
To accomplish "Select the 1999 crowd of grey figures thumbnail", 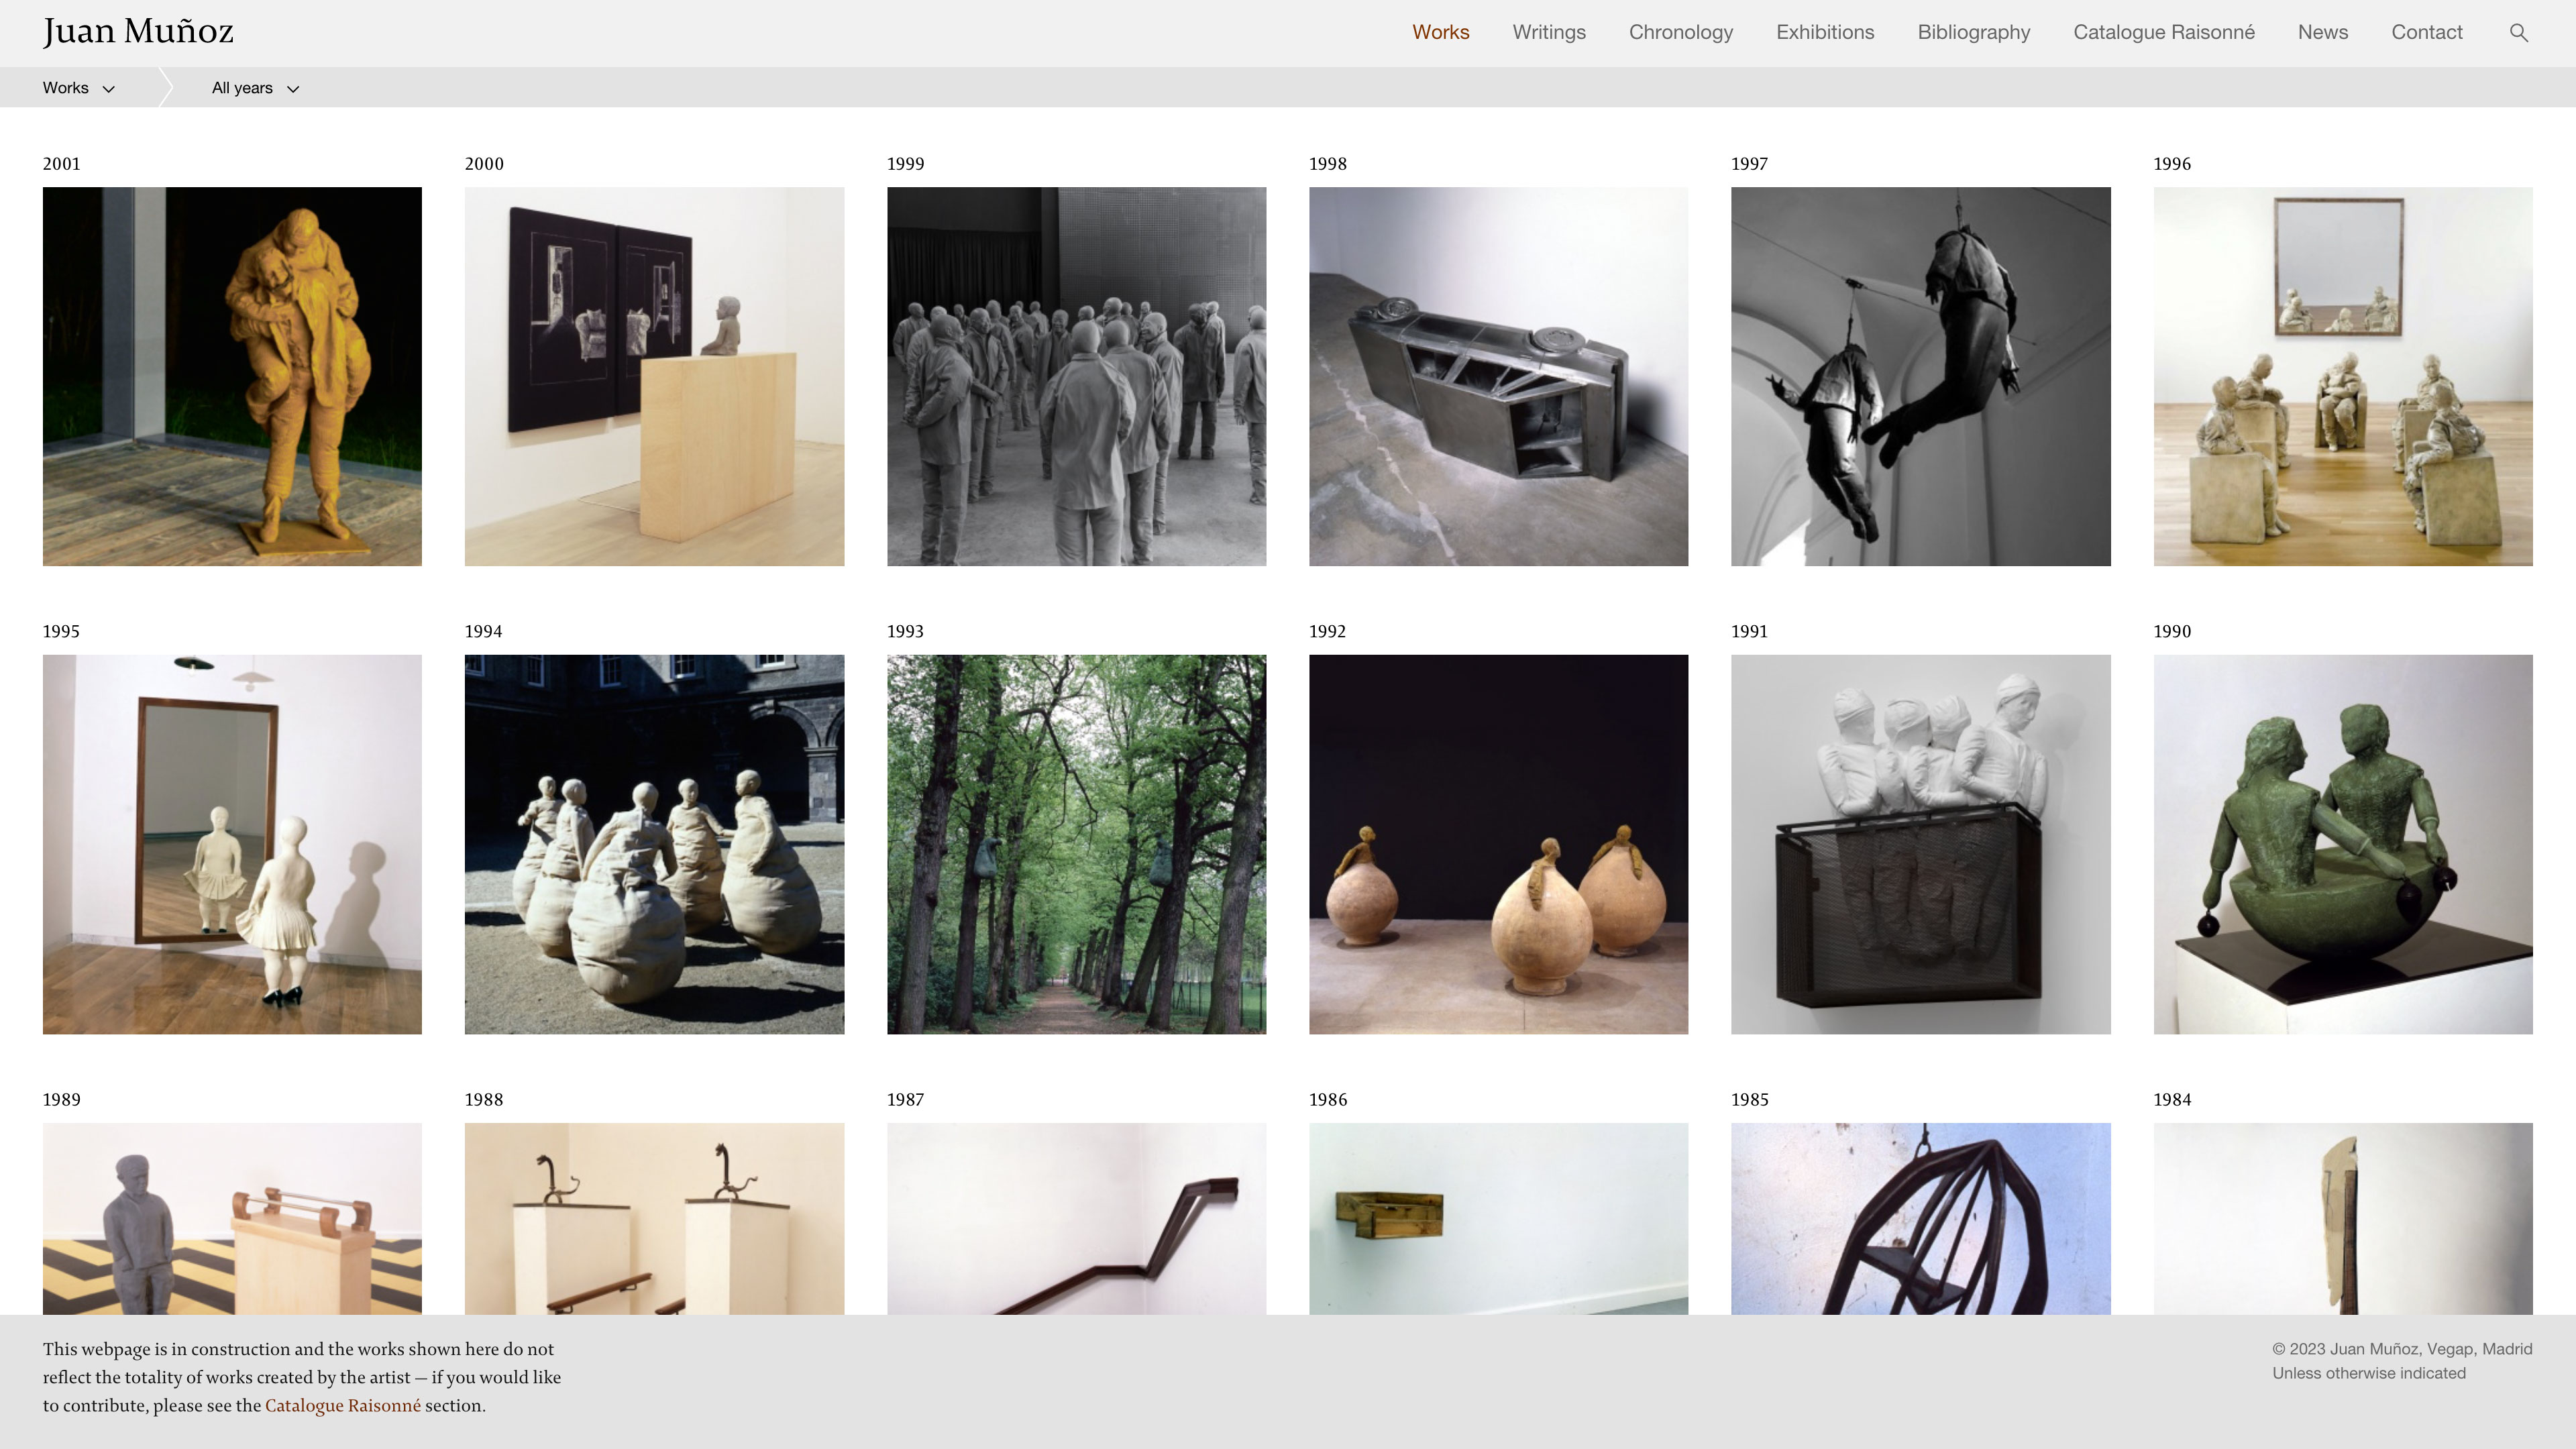I will [1076, 376].
